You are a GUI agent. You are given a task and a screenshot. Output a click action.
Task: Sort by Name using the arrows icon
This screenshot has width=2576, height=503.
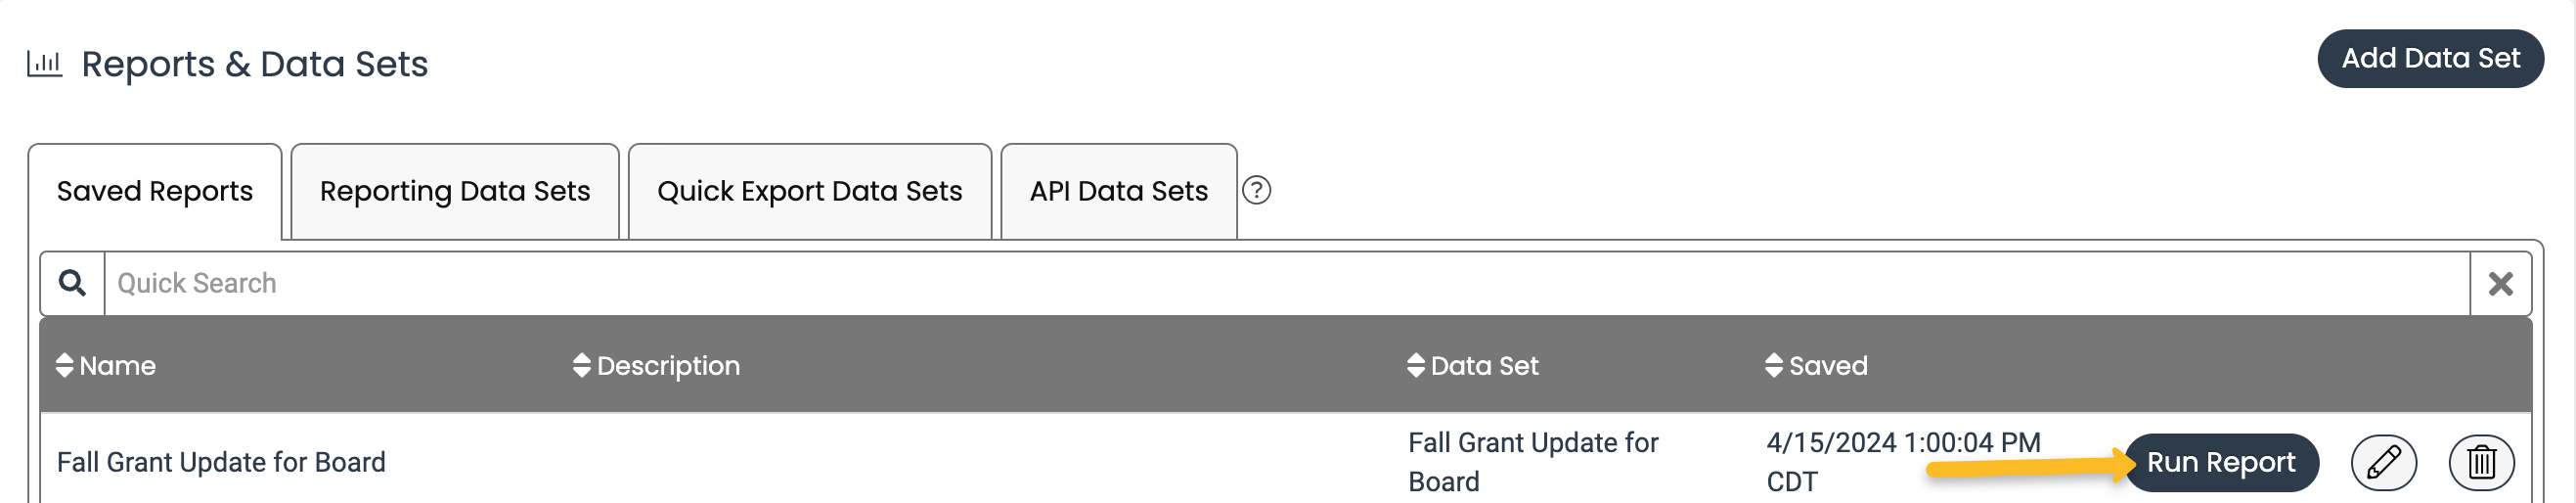[65, 365]
